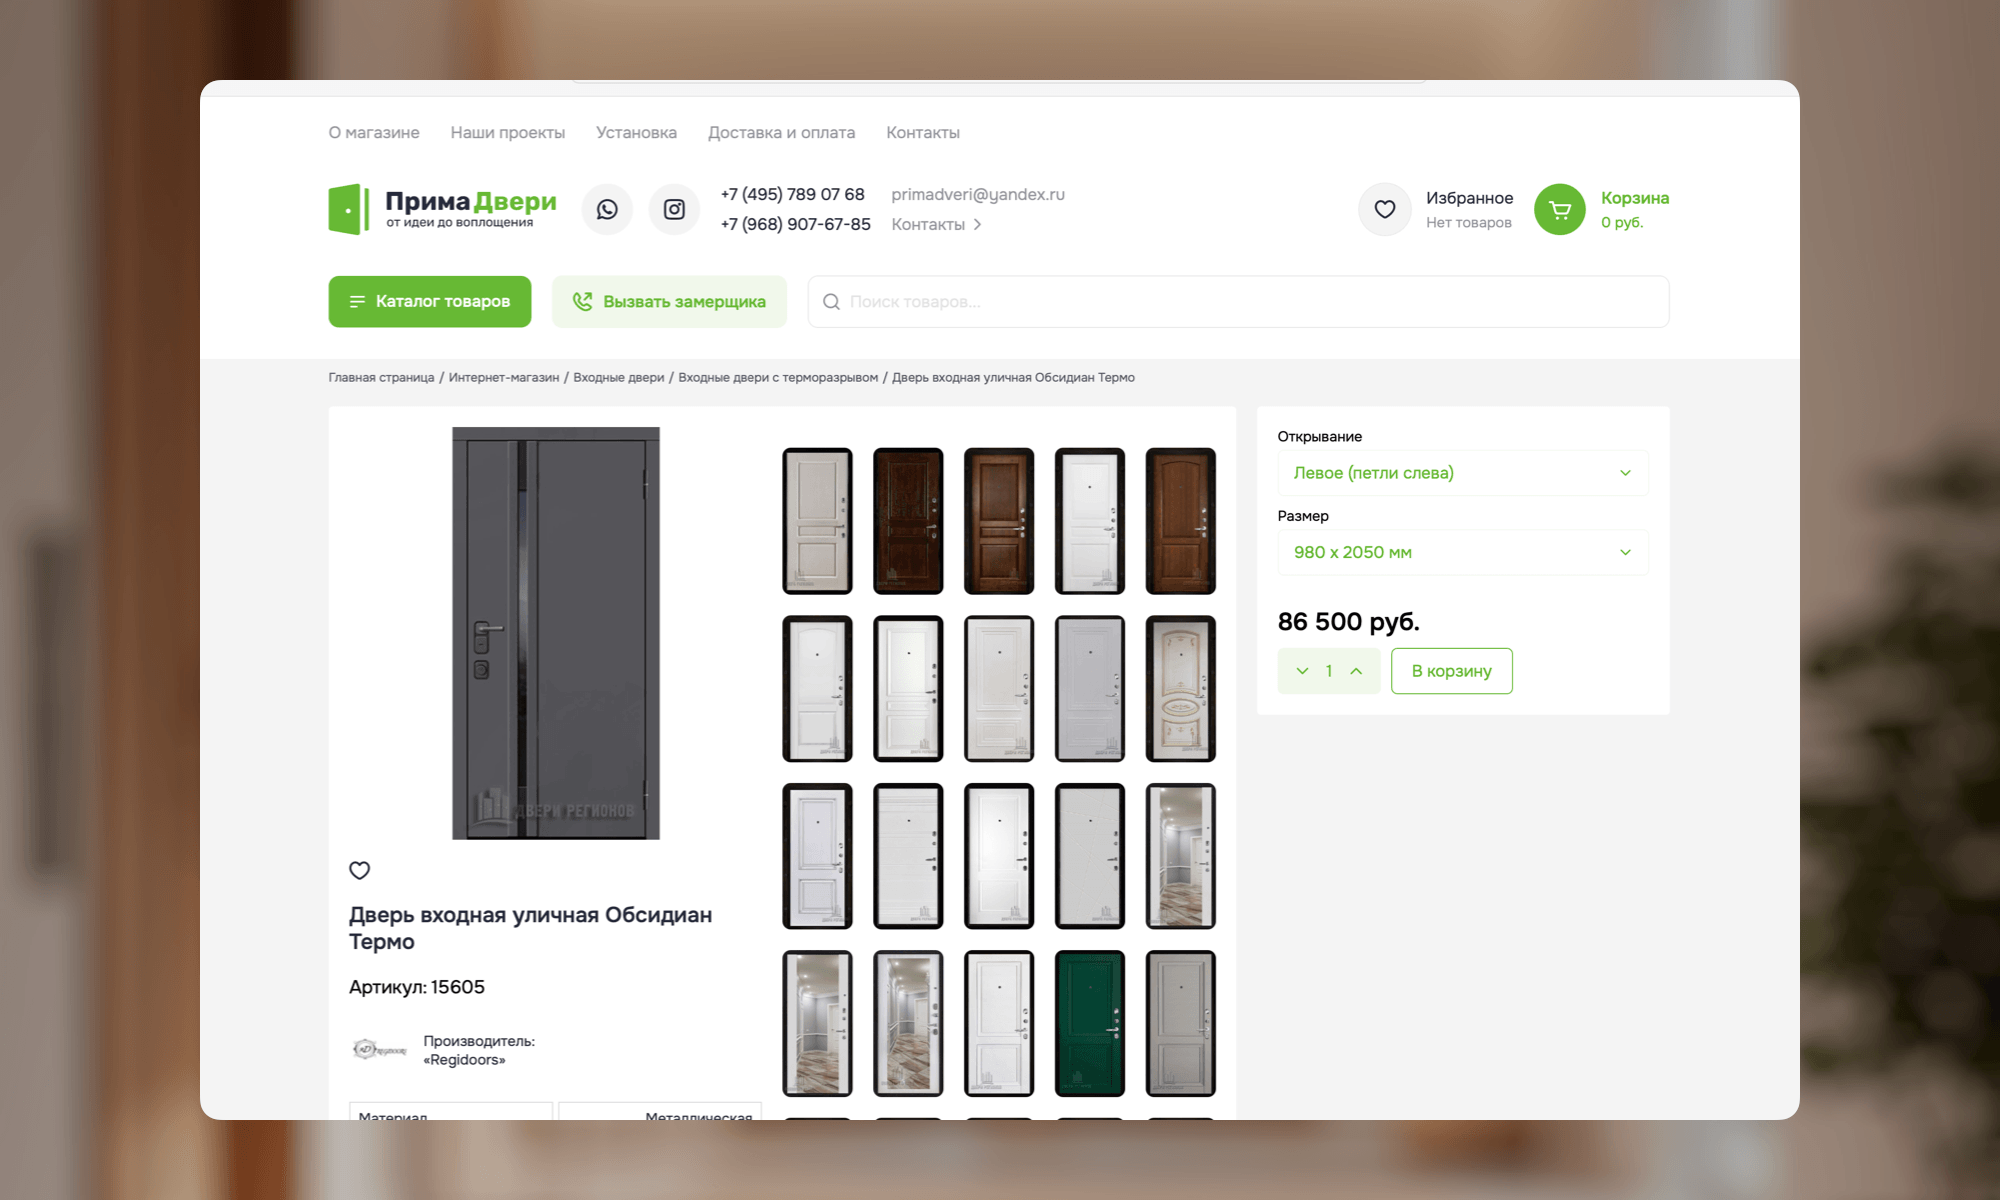Select the dark green door finish thumbnail
2000x1200 pixels.
pos(1089,1023)
